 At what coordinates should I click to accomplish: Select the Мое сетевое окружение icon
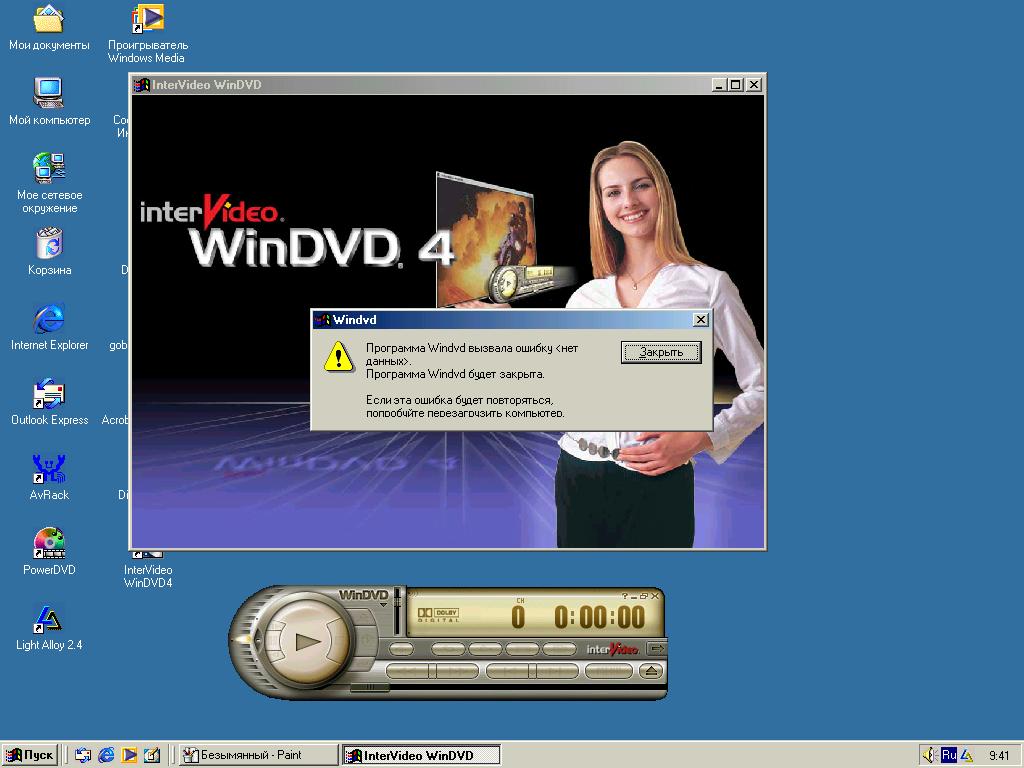tap(49, 184)
